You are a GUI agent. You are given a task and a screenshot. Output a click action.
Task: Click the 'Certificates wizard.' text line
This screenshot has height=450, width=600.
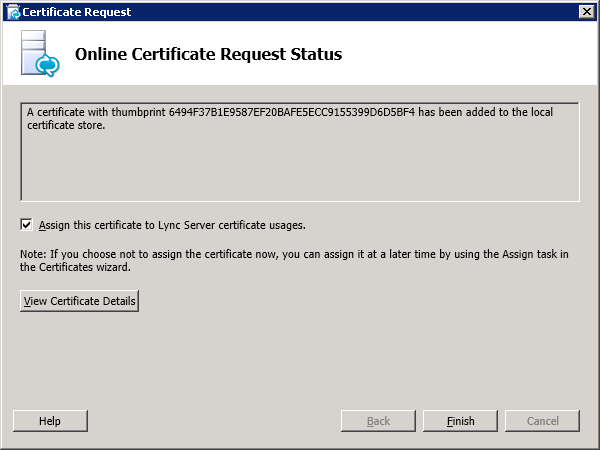75,267
